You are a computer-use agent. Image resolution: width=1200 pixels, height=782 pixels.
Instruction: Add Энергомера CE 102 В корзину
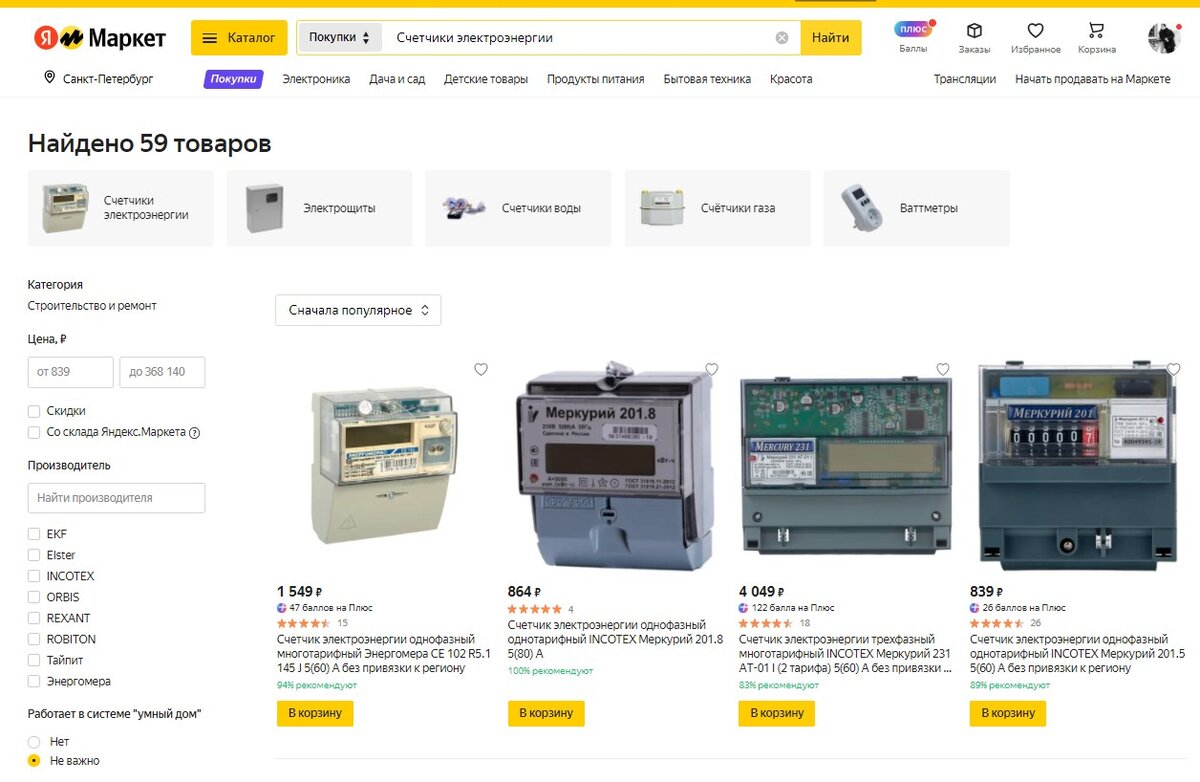click(315, 713)
